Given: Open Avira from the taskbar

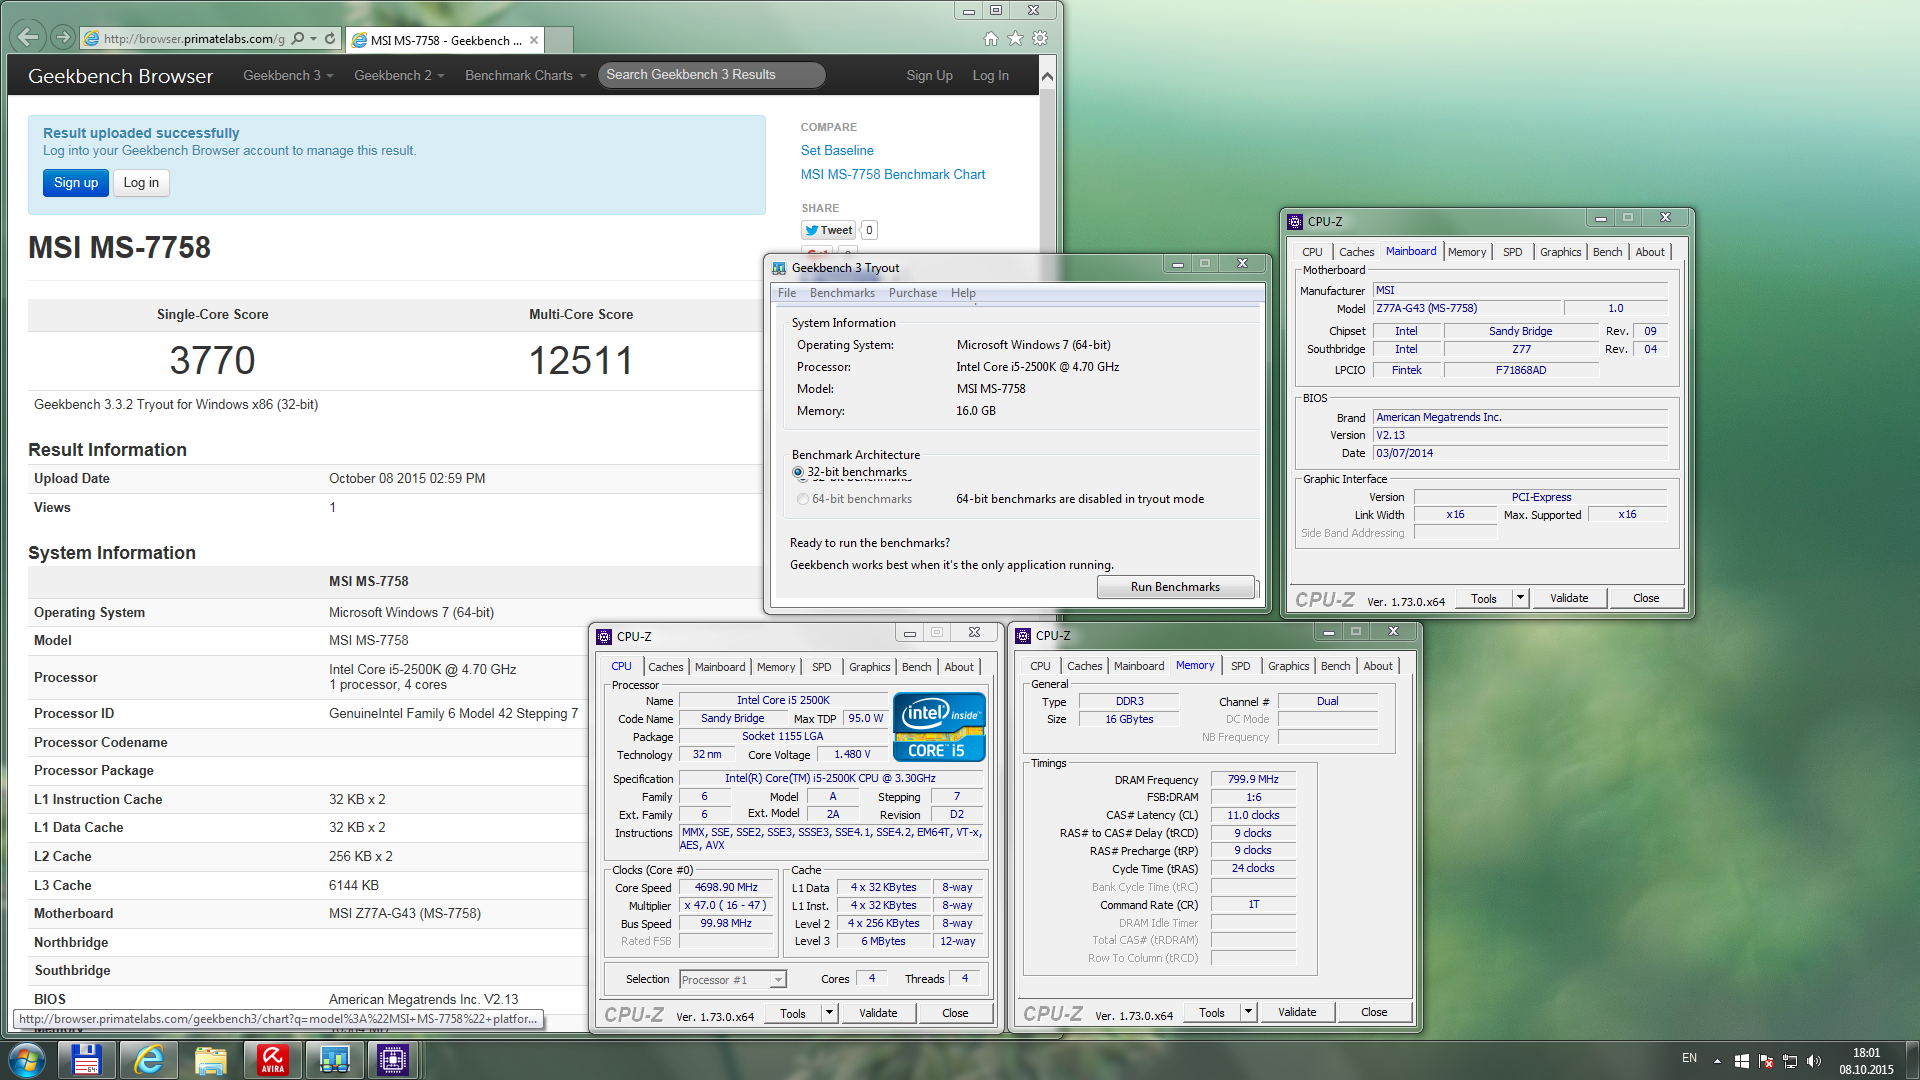Looking at the screenshot, I should 272,1060.
